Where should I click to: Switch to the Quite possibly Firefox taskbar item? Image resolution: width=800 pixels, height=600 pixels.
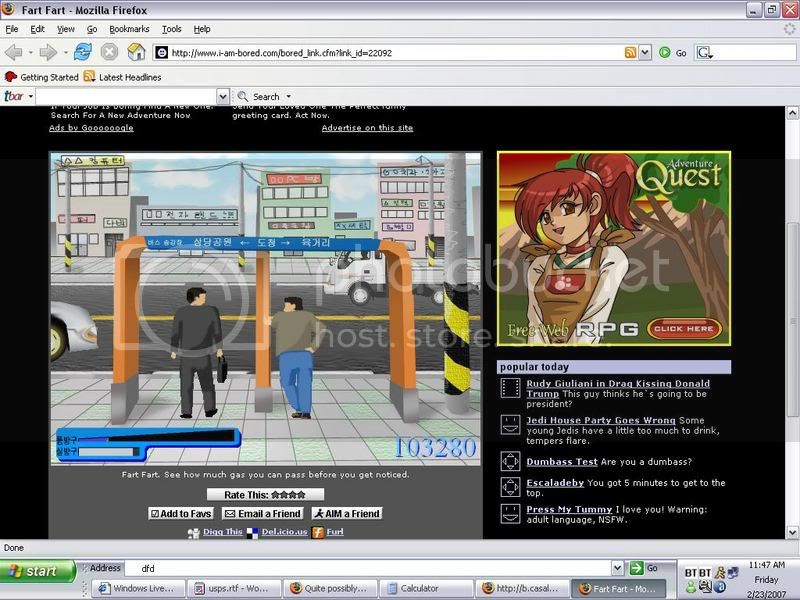point(331,588)
